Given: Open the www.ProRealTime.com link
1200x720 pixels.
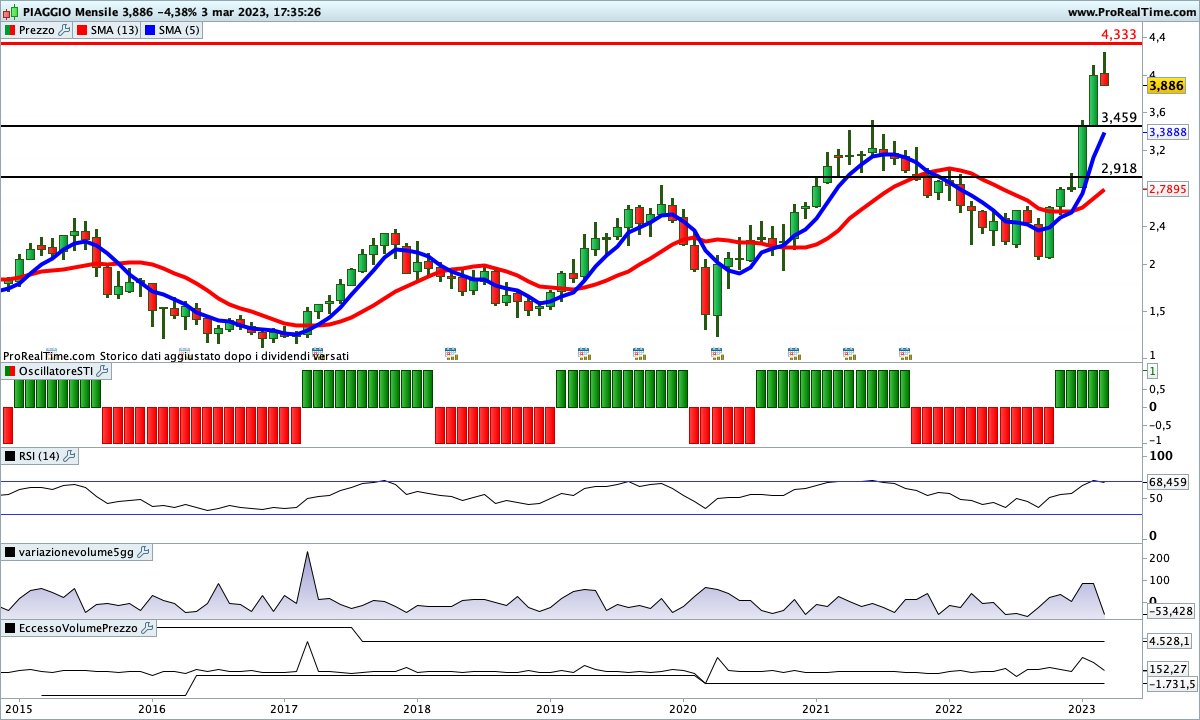Looking at the screenshot, I should (1132, 12).
